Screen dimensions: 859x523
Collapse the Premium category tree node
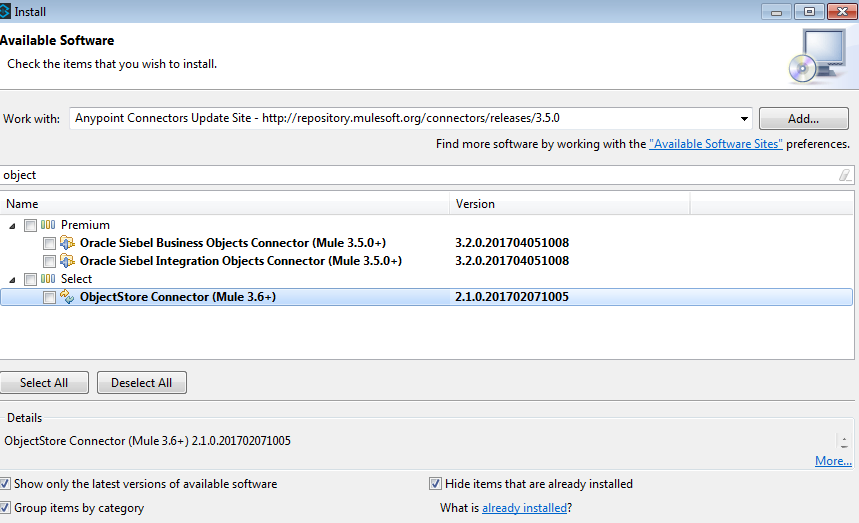(12, 225)
